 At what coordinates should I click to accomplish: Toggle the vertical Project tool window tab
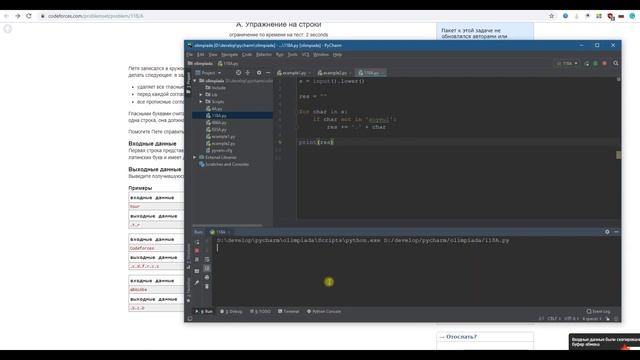pyautogui.click(x=188, y=84)
